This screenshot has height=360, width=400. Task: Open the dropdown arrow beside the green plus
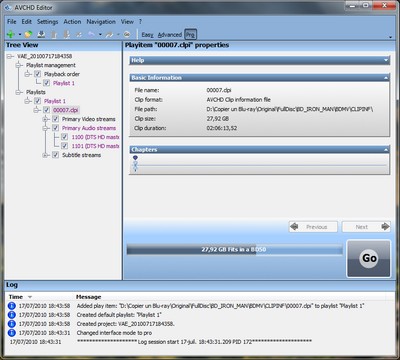(x=20, y=34)
